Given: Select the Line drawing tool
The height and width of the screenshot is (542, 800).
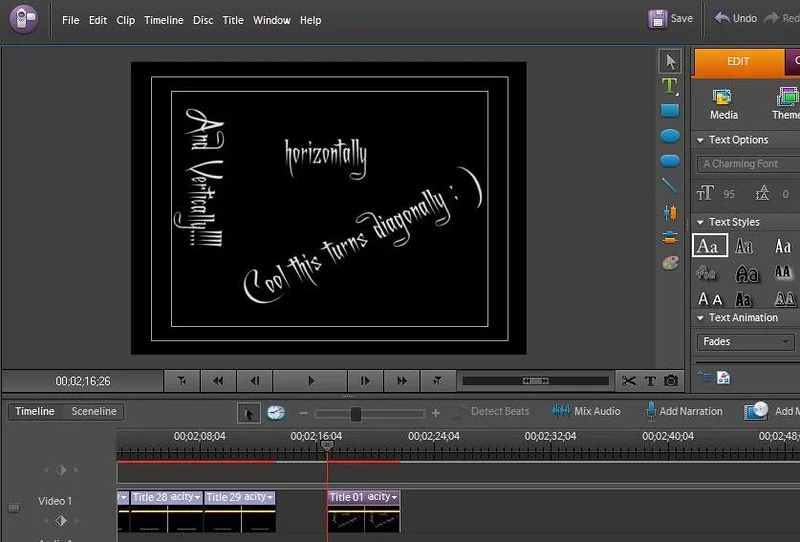Looking at the screenshot, I should pyautogui.click(x=669, y=186).
